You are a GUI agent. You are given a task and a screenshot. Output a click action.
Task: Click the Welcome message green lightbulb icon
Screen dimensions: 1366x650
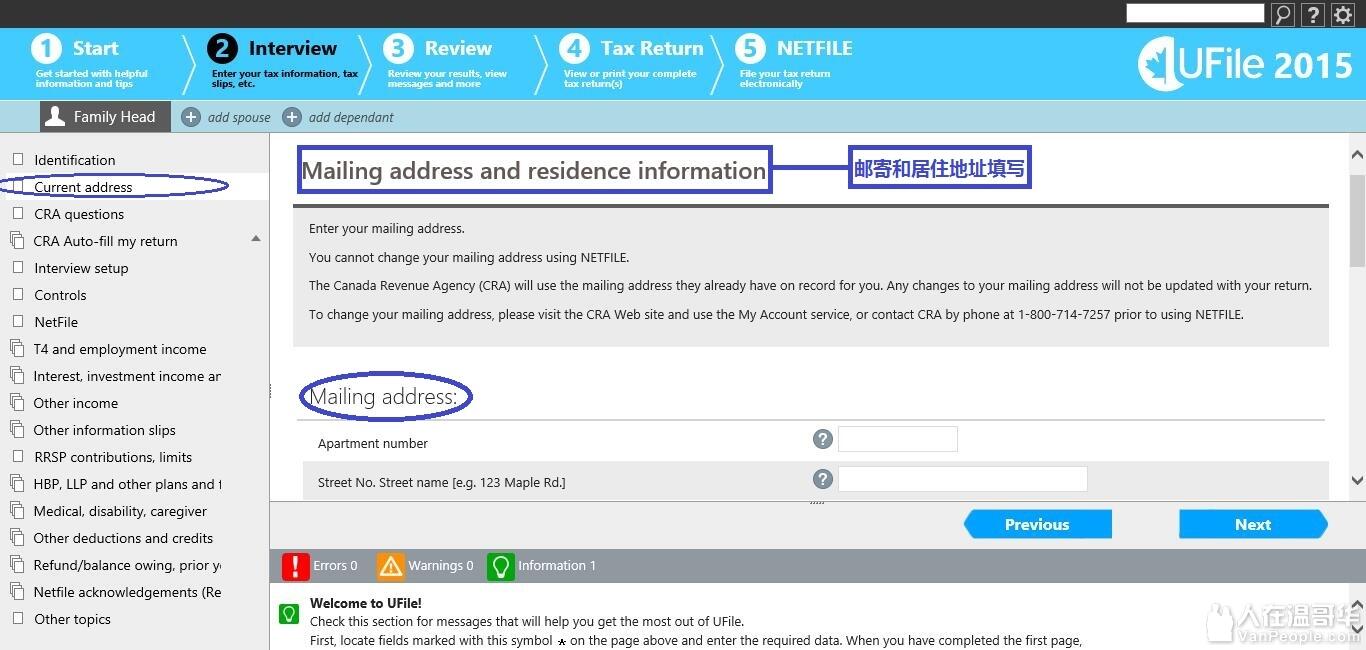tap(288, 613)
